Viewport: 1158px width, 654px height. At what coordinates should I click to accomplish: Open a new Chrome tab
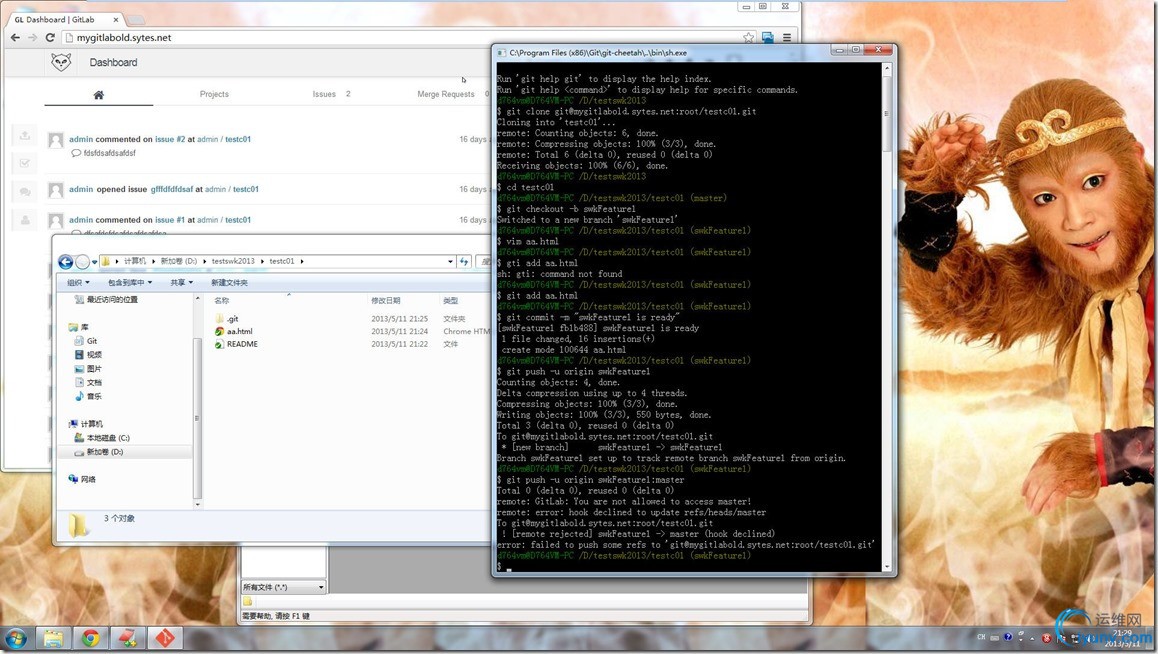[136, 19]
